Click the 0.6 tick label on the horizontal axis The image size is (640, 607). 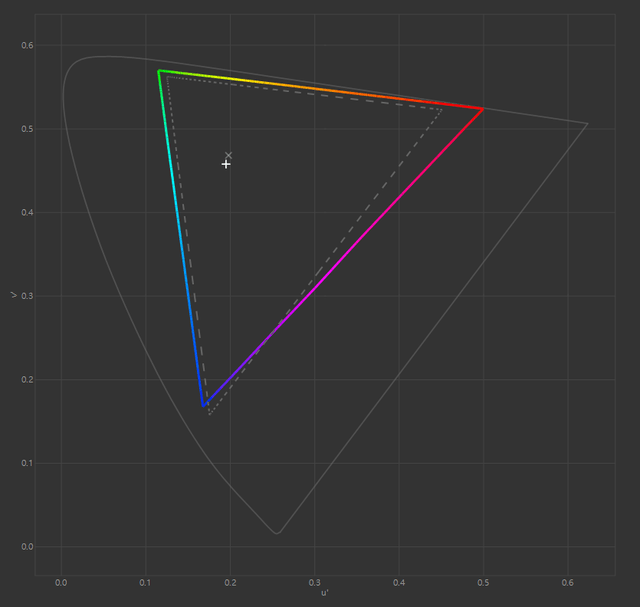pyautogui.click(x=569, y=579)
